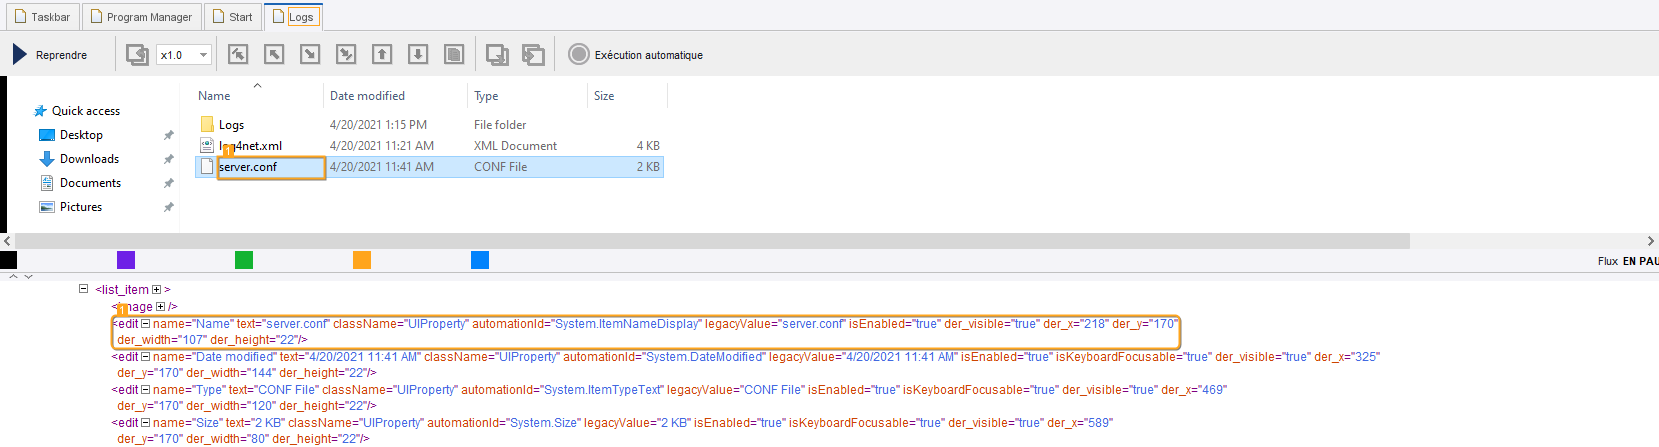Click the first diagonal arrow icon after x1.0

[x=238, y=55]
